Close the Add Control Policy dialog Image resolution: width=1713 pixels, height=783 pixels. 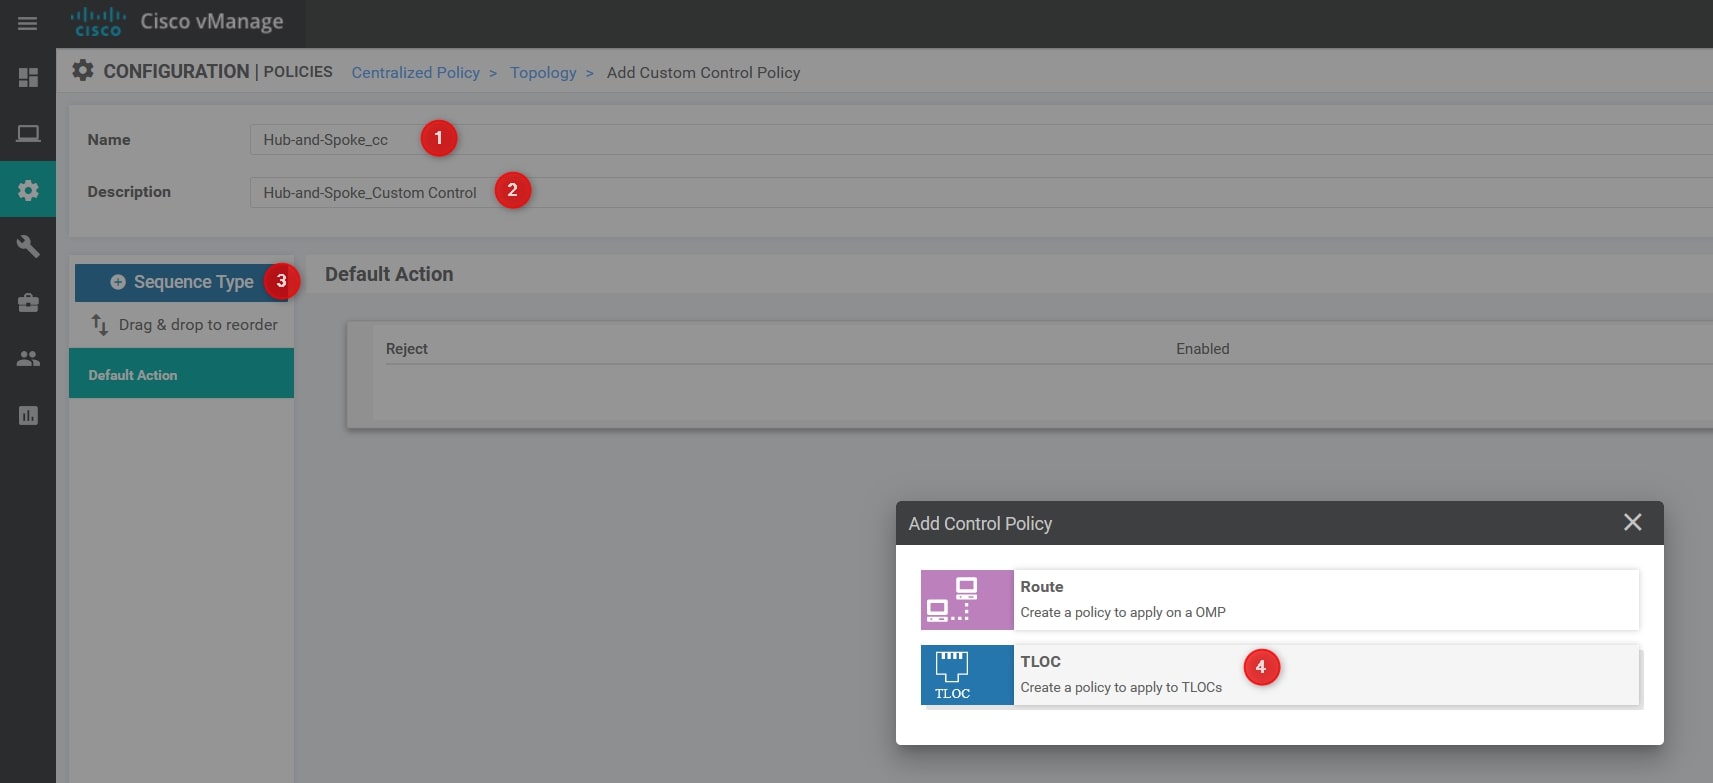(1632, 522)
